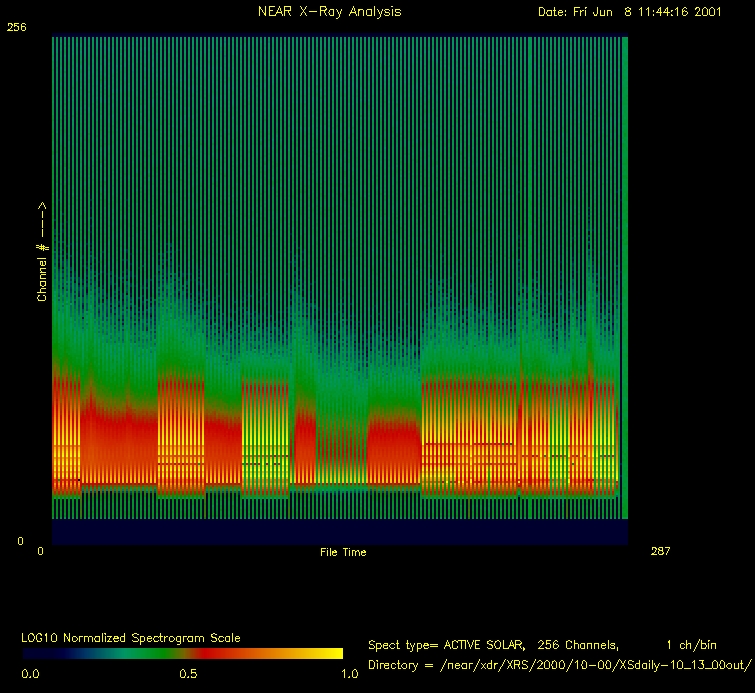This screenshot has width=755, height=693.
Task: Click the 0.0 tick label under the scale
Action: (x=30, y=675)
